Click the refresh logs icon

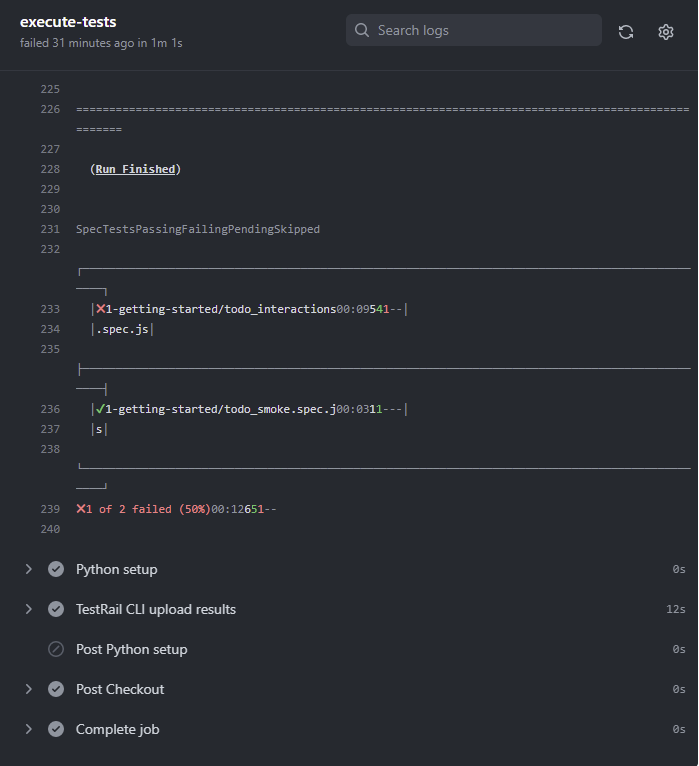626,31
